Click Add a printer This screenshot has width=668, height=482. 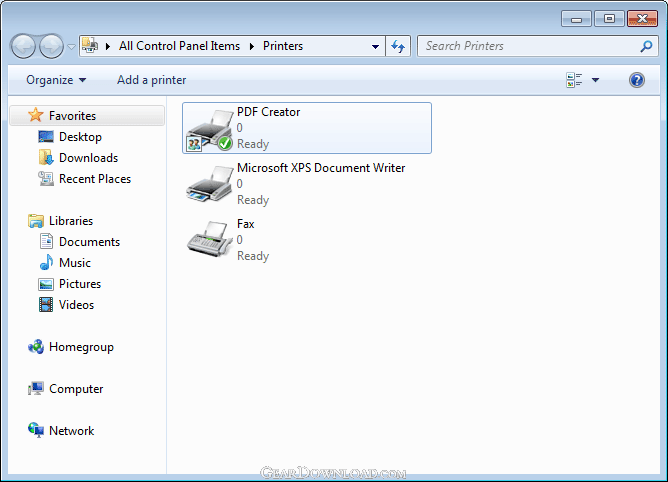(152, 80)
